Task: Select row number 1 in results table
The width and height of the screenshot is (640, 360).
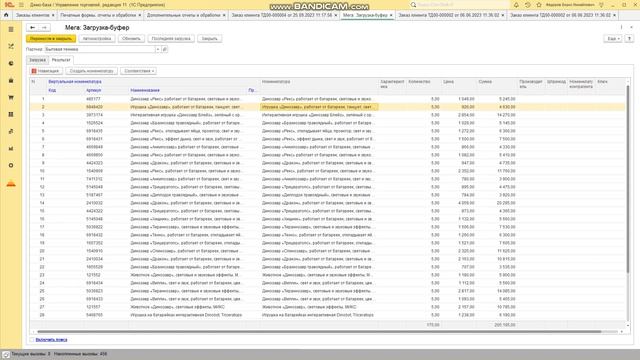Action: pos(327,99)
